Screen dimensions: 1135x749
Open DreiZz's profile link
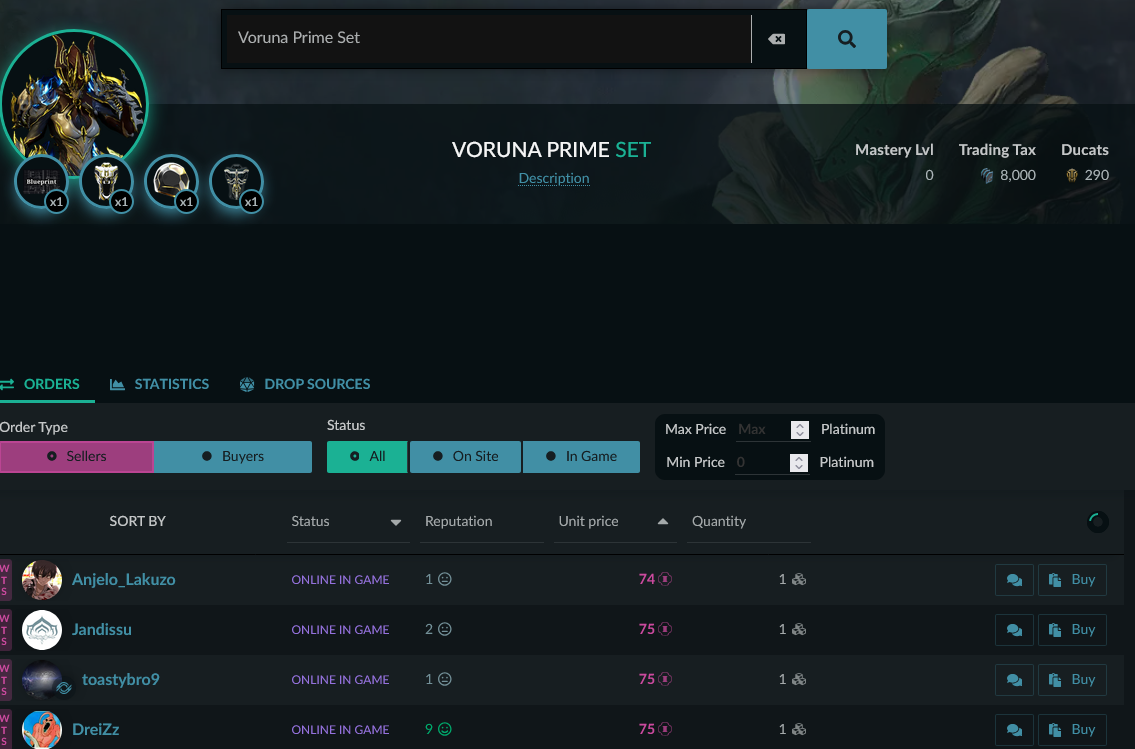[x=96, y=729]
